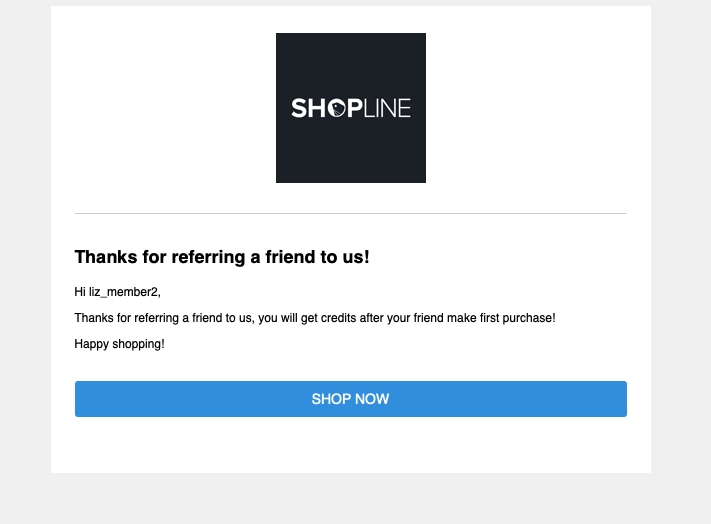Click the bold SHOP lettering in the logo

(326, 108)
